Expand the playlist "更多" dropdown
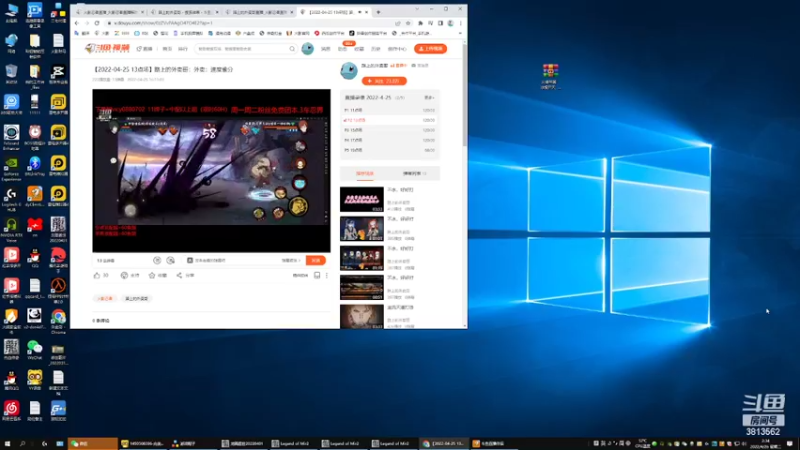 429,97
